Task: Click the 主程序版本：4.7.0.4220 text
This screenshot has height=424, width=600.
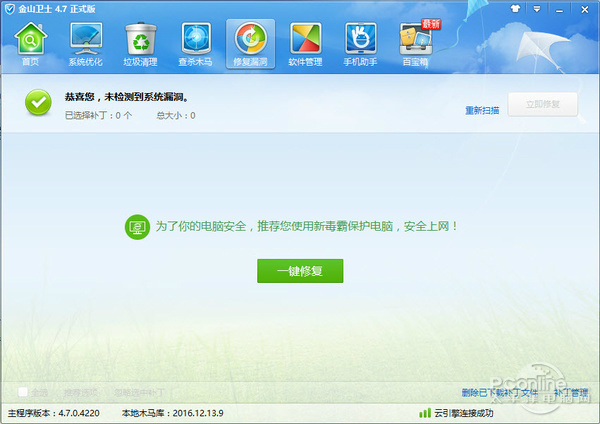Action: pos(54,413)
